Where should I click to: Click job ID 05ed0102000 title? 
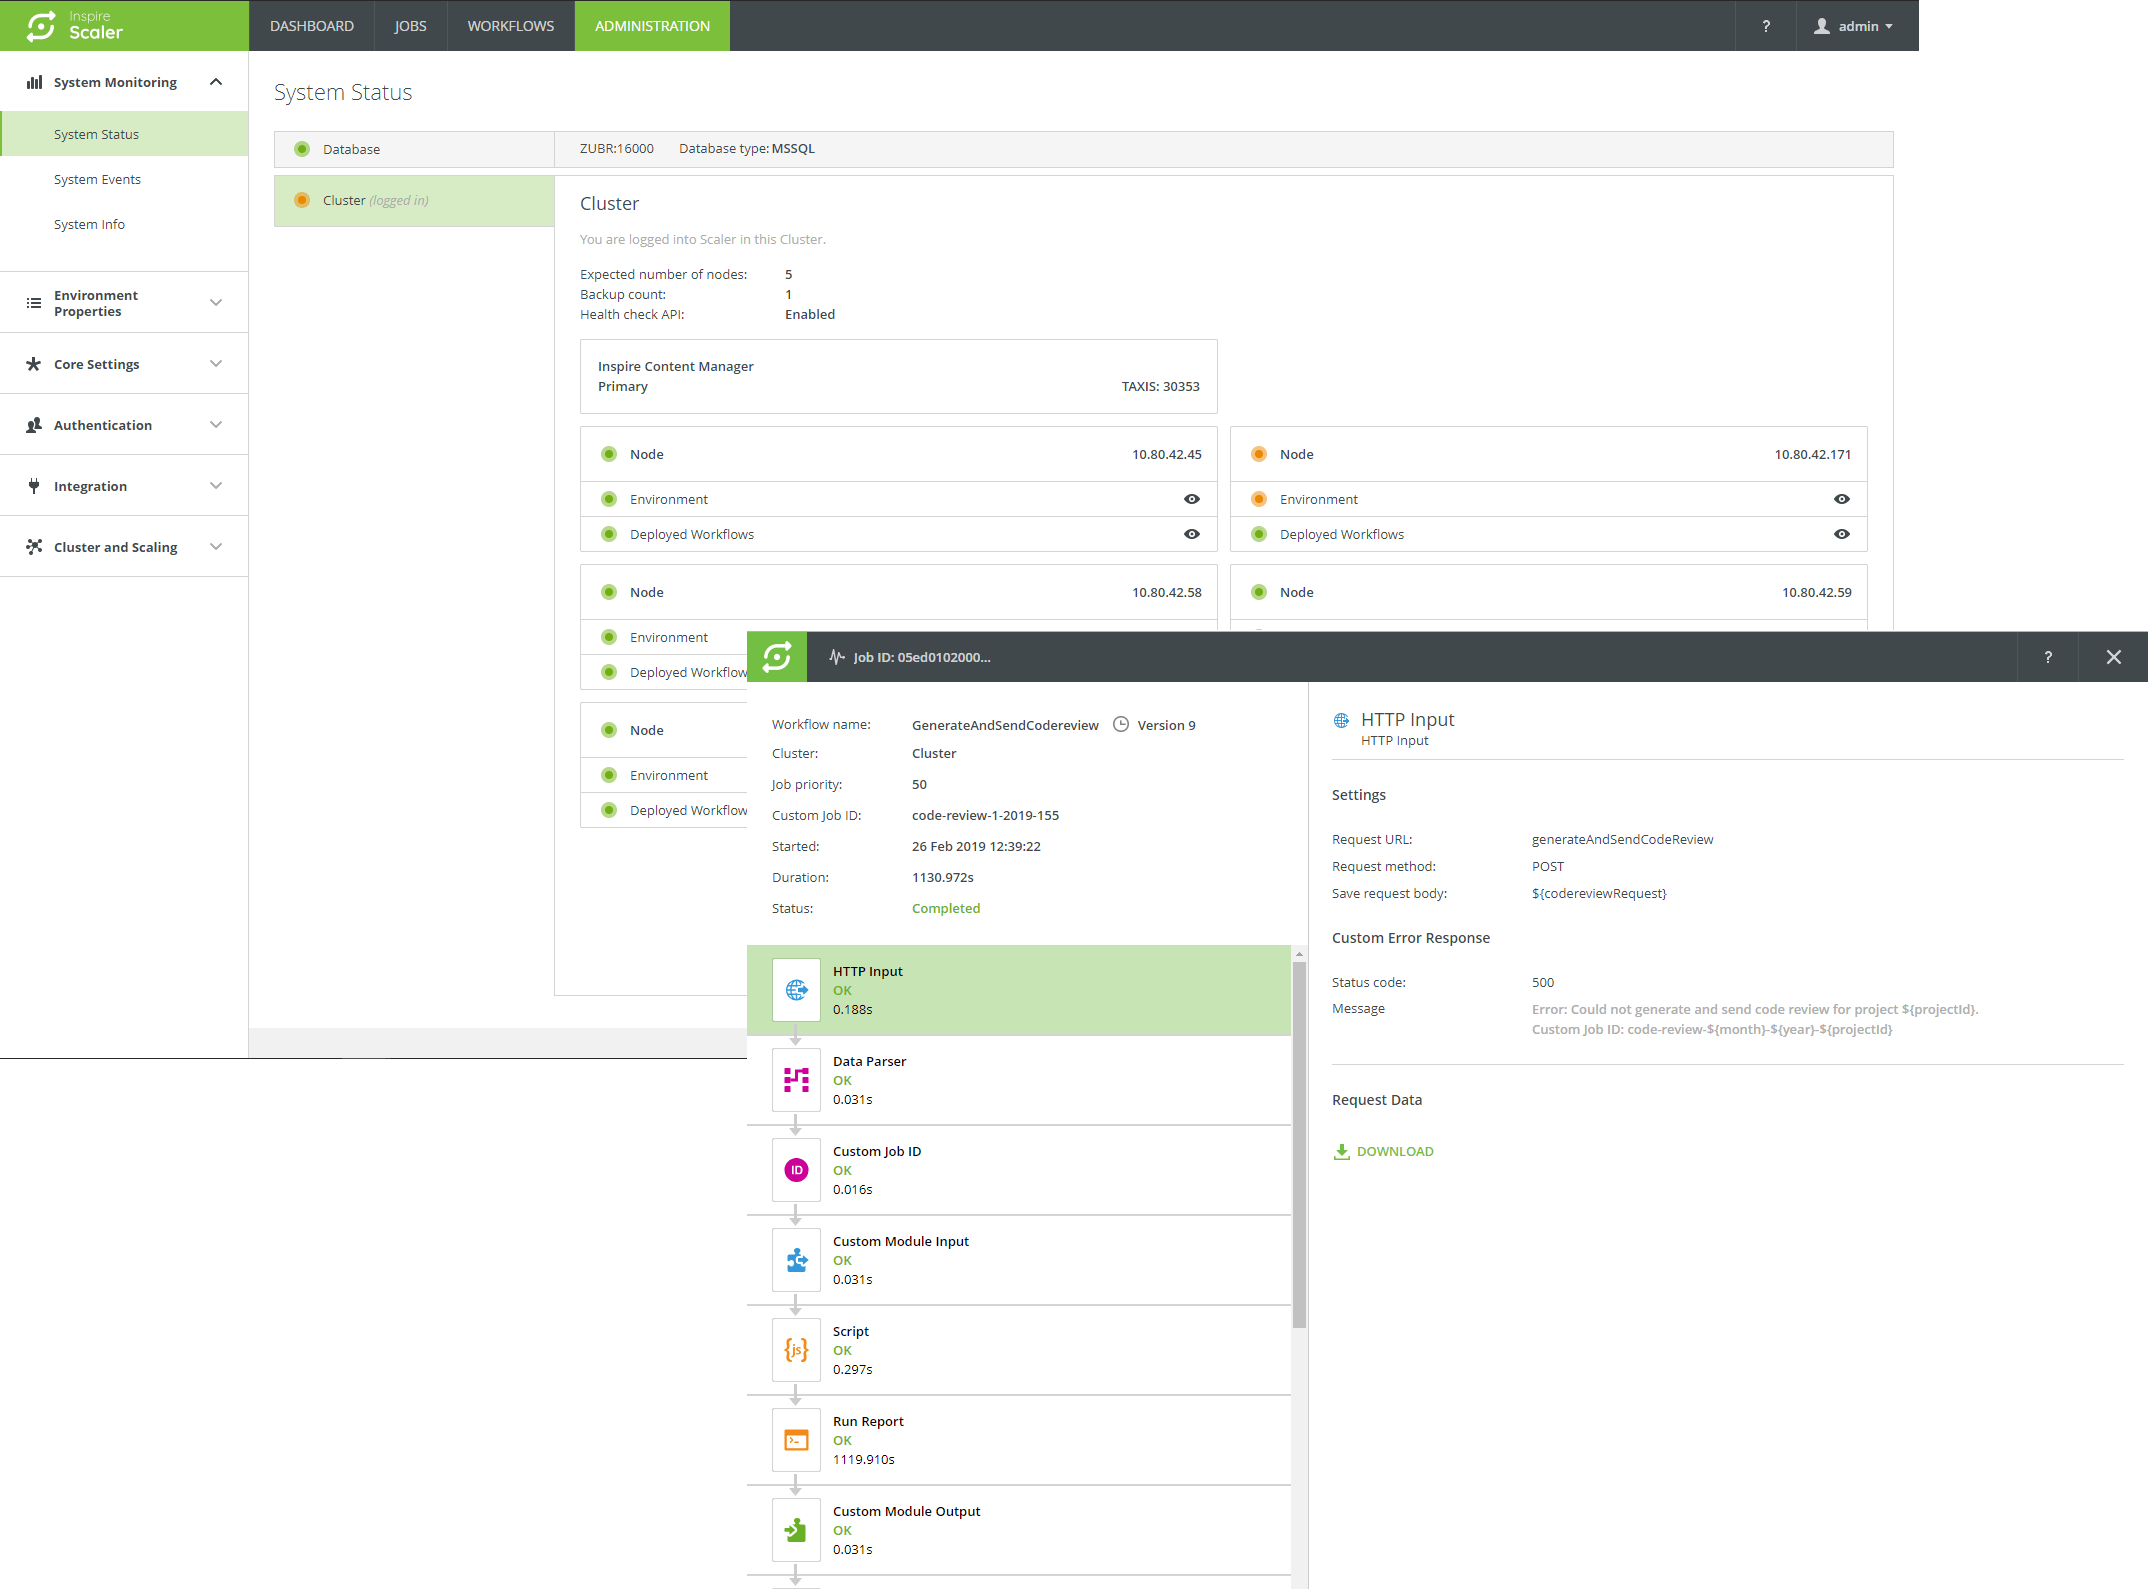922,657
